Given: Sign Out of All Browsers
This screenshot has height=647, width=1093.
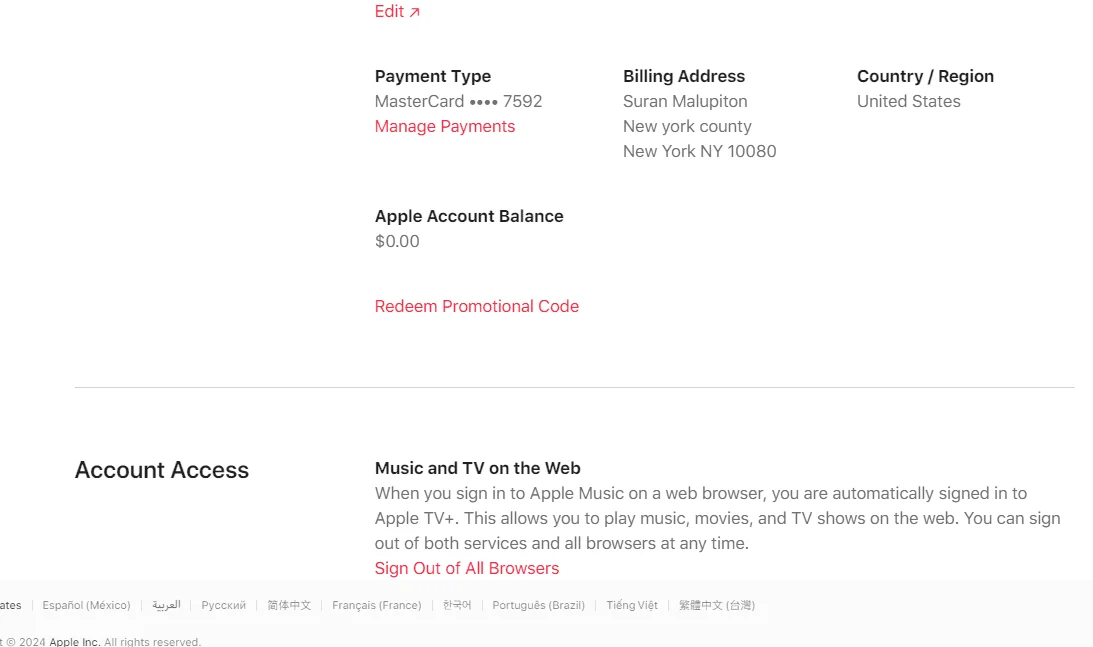Looking at the screenshot, I should click(467, 568).
